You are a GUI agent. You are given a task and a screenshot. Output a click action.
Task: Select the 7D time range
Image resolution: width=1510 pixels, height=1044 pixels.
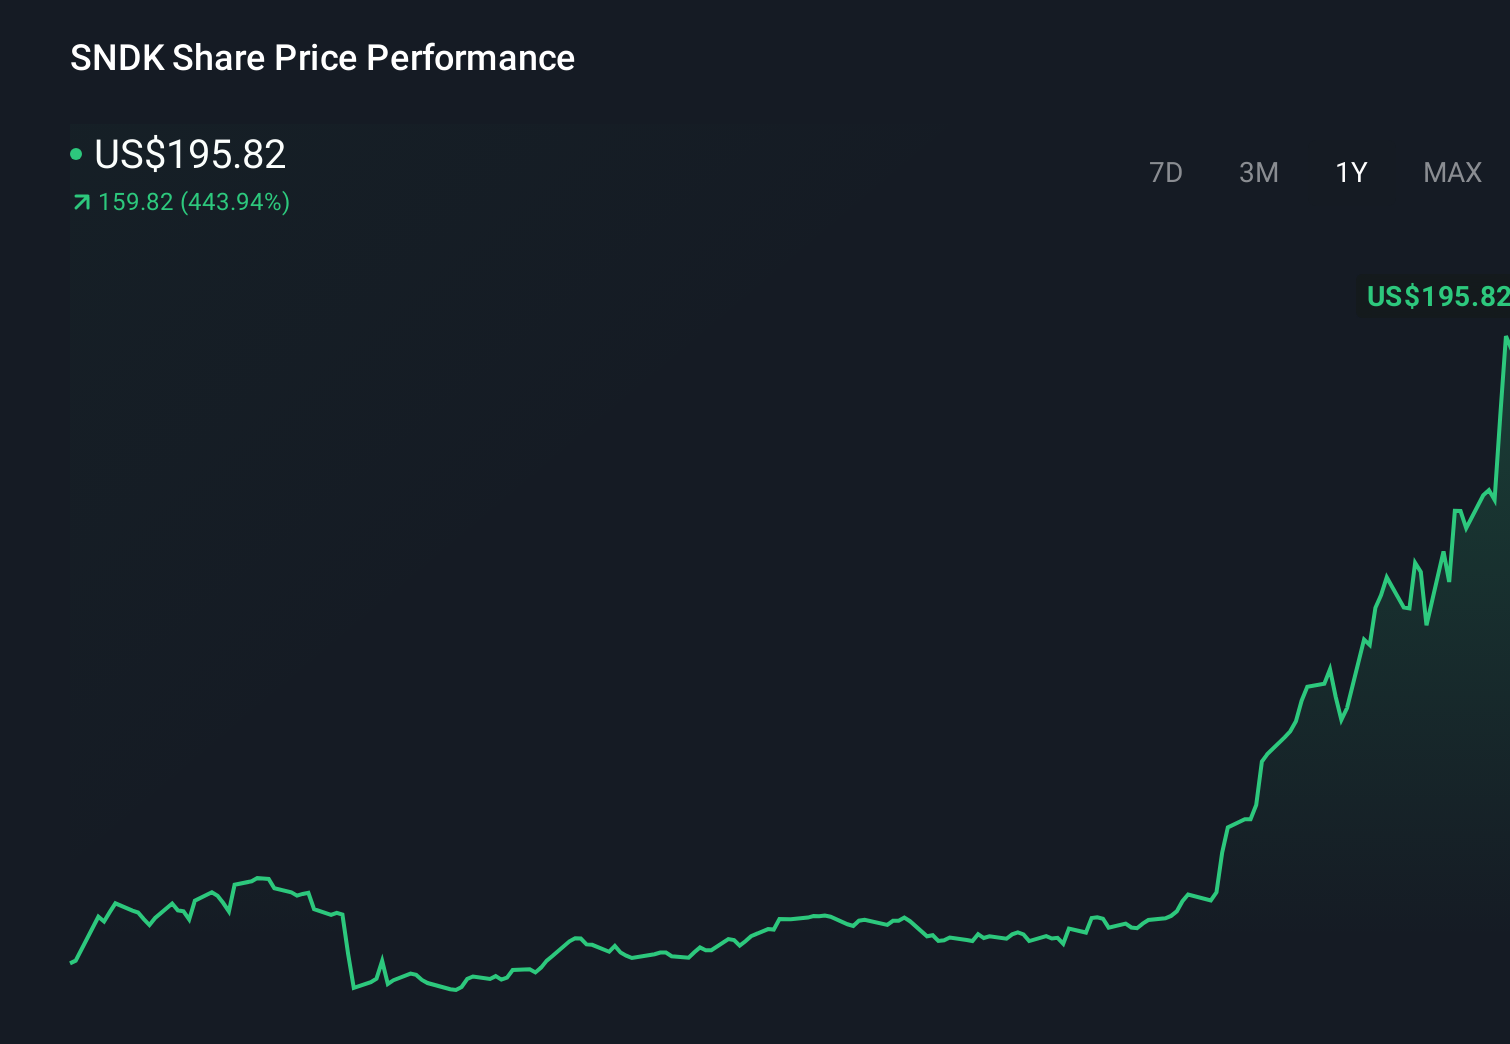pyautogui.click(x=1166, y=172)
